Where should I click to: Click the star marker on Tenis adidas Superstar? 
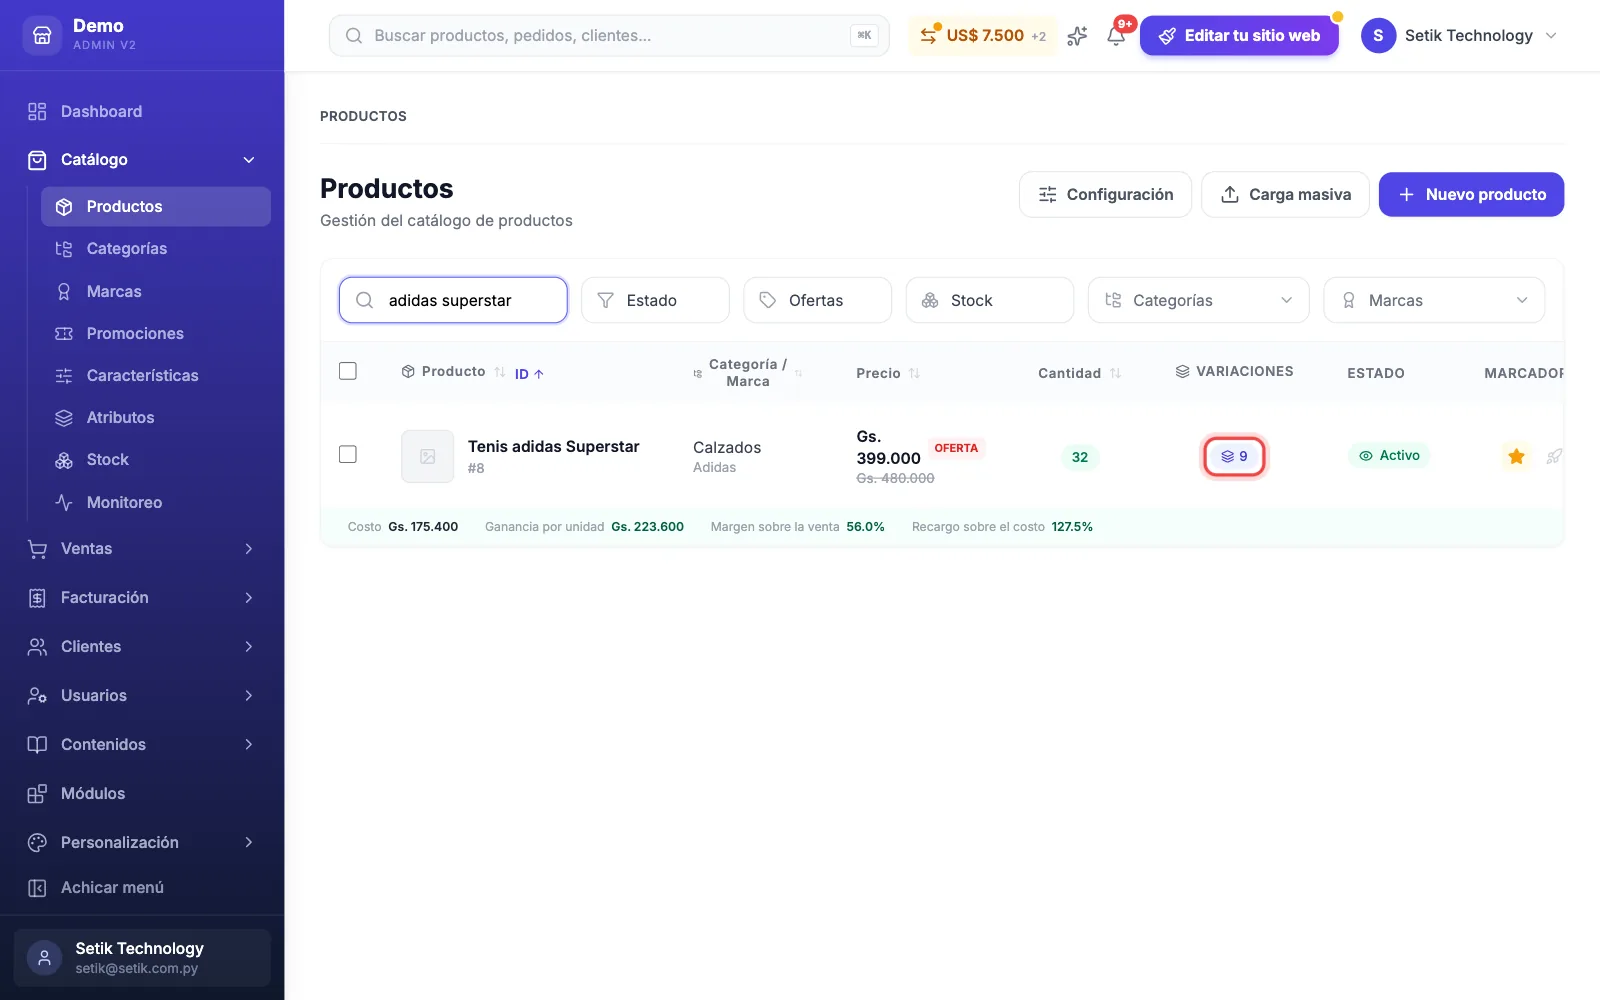pos(1516,456)
